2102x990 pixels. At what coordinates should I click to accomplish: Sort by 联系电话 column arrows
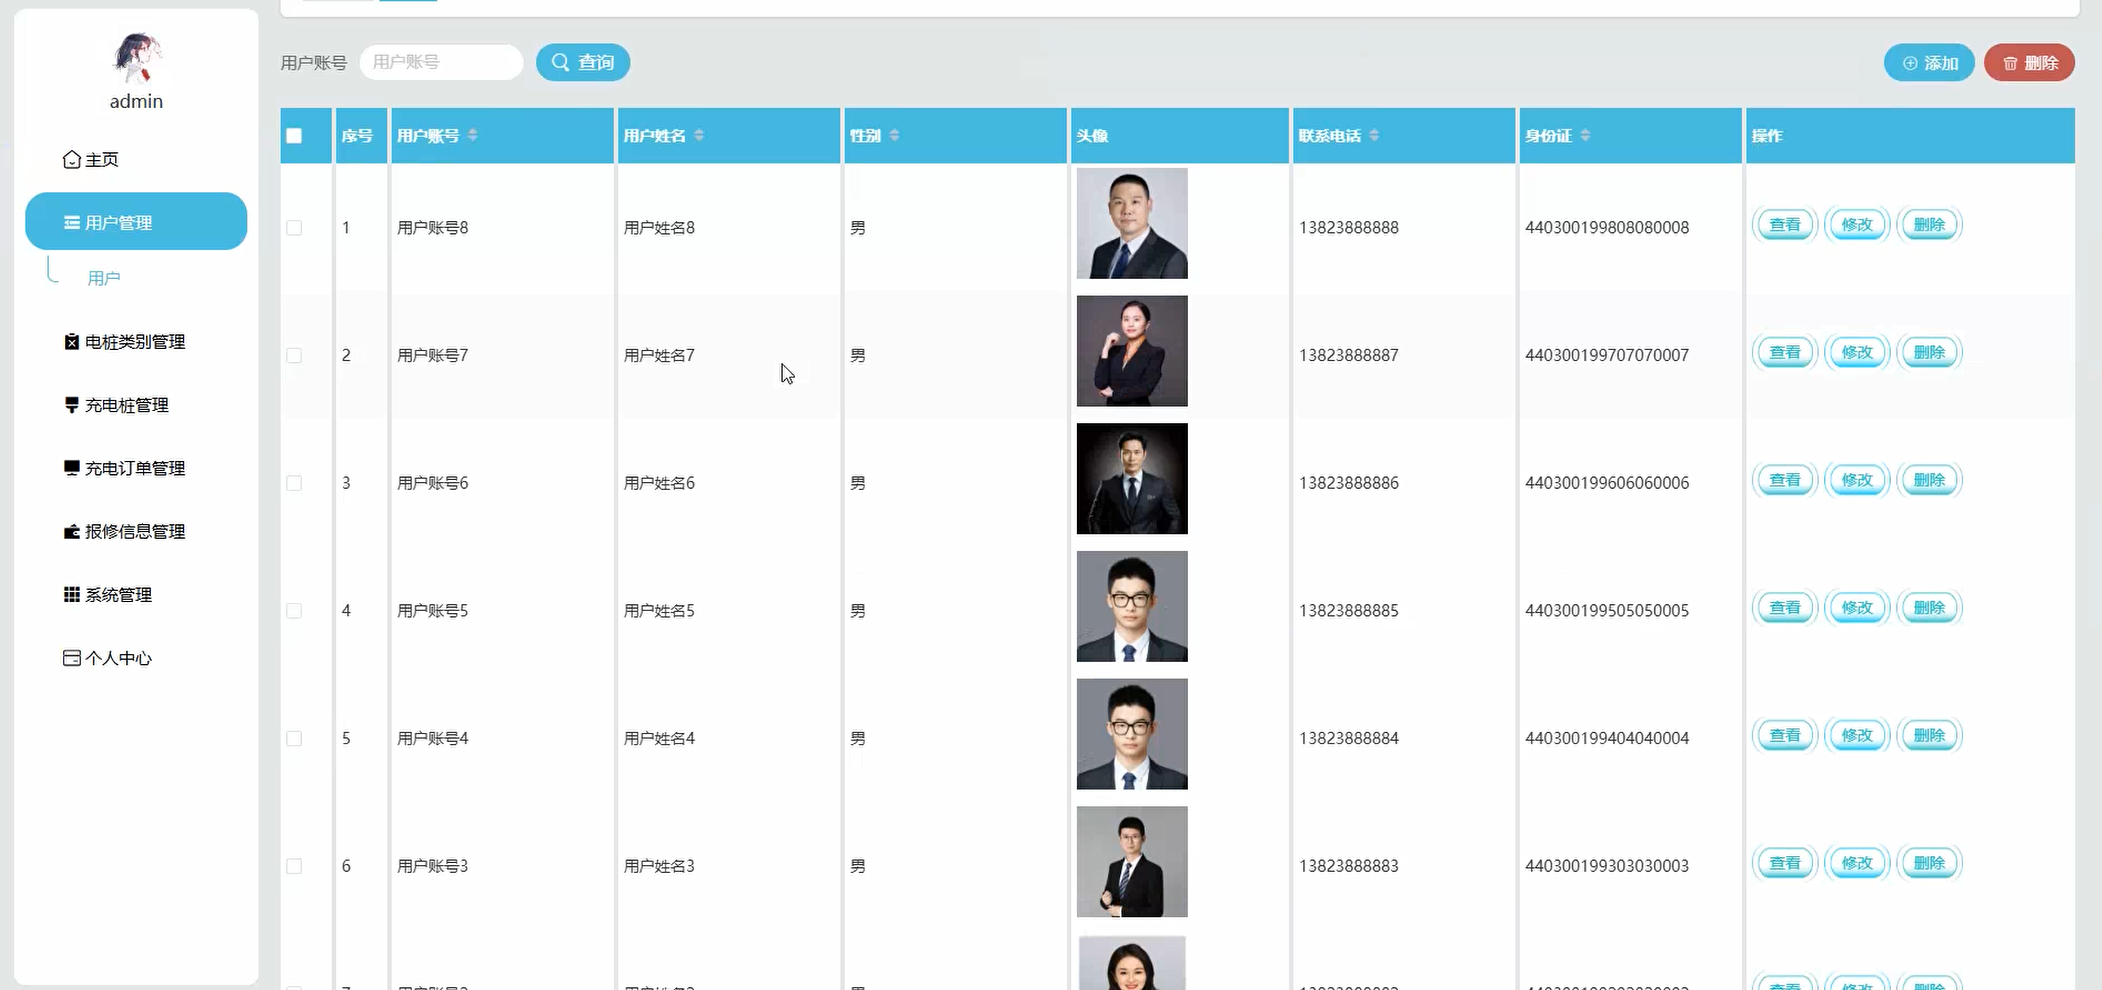[1374, 135]
